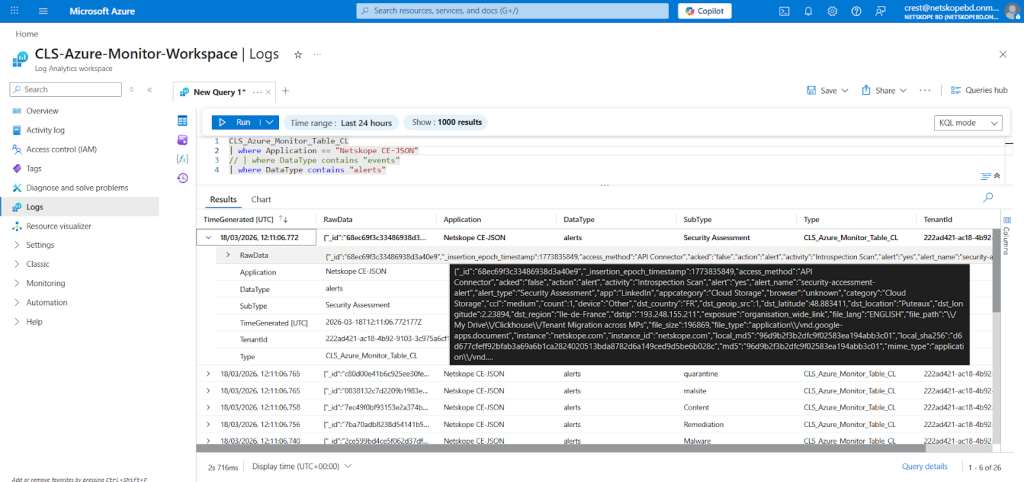Open the notifications bell
The image size is (1024, 482).
[x=808, y=11]
